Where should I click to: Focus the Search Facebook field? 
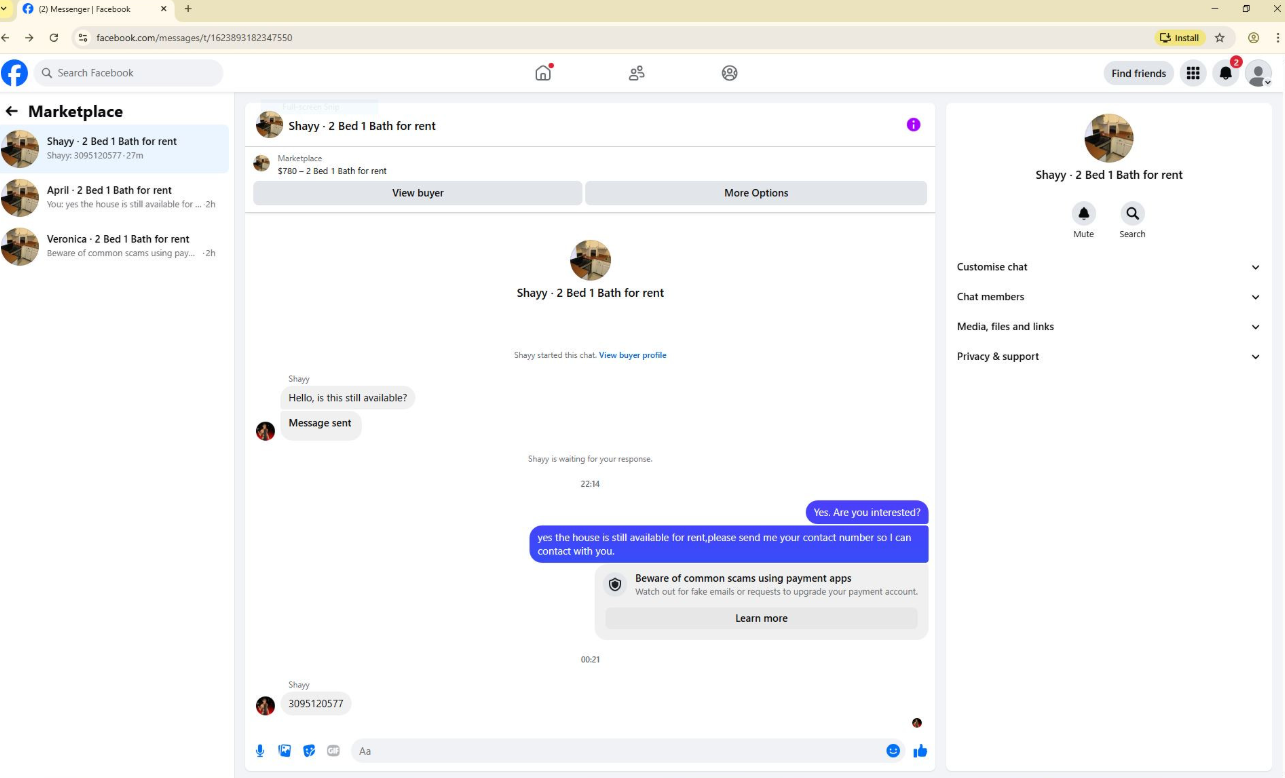pyautogui.click(x=129, y=73)
